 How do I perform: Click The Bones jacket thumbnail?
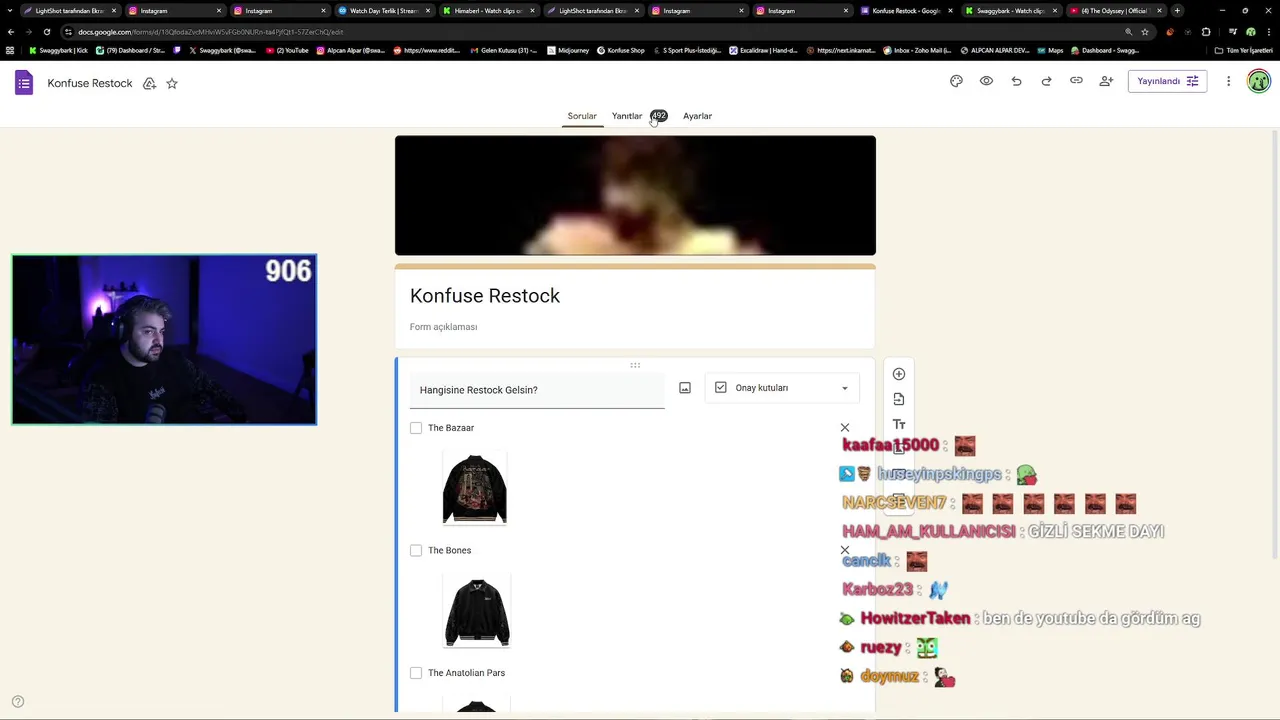477,612
